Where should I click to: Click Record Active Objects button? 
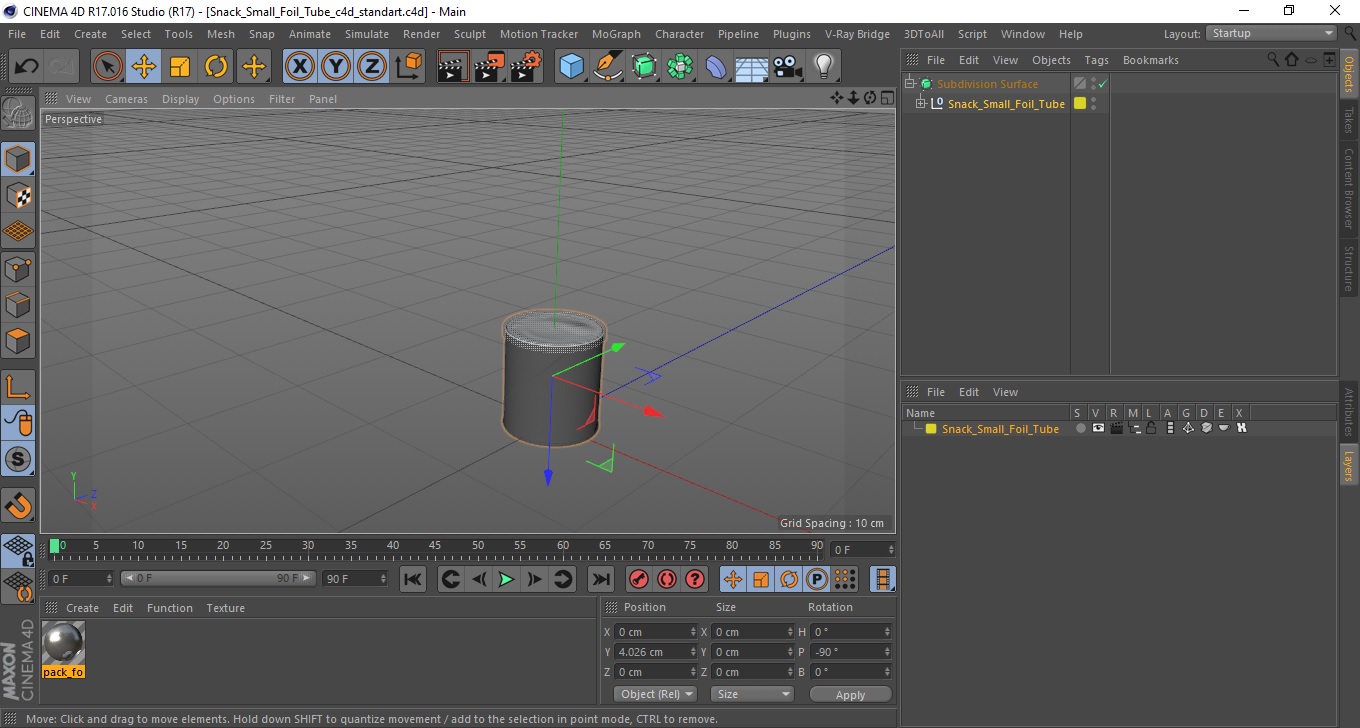pyautogui.click(x=638, y=579)
